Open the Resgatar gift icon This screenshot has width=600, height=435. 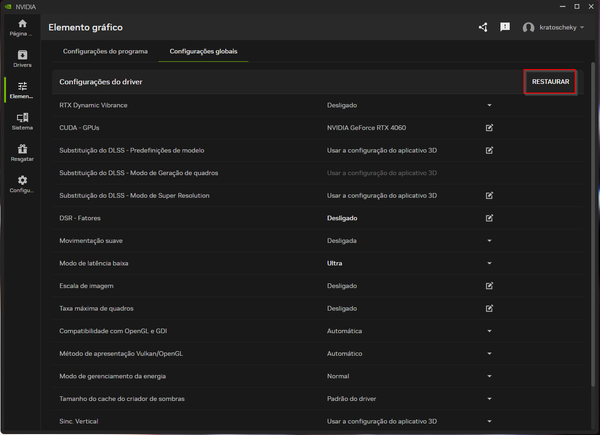tap(22, 153)
